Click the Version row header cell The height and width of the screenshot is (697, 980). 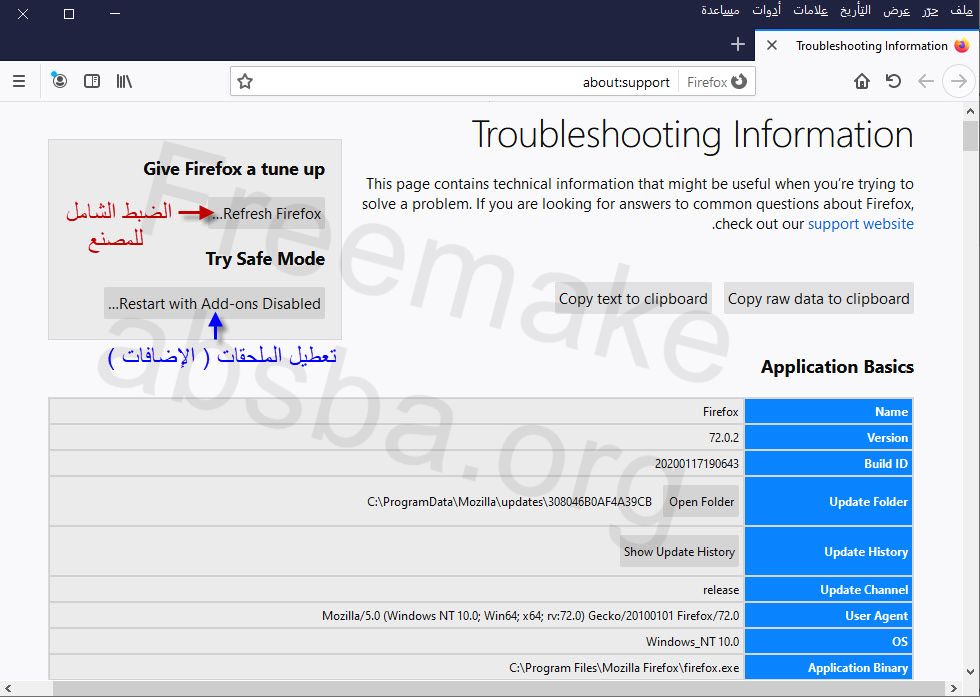pyautogui.click(x=828, y=438)
